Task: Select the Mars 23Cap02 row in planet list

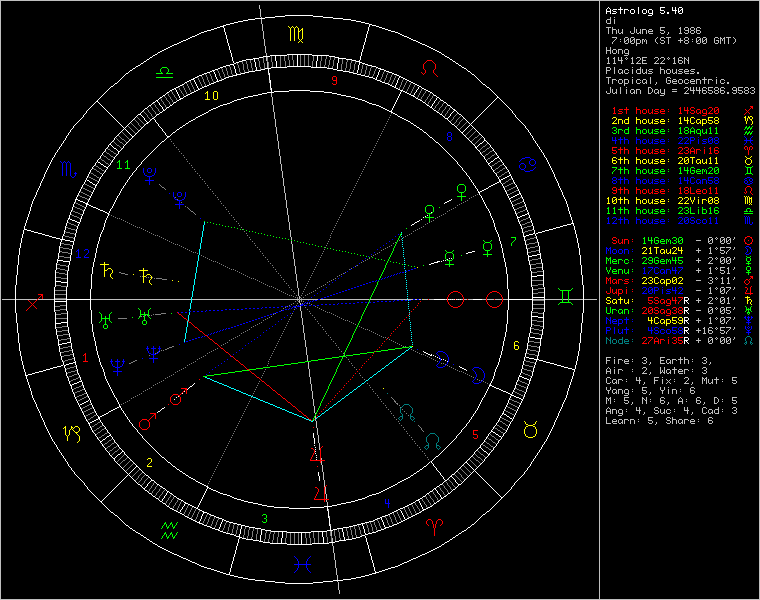Action: [665, 281]
